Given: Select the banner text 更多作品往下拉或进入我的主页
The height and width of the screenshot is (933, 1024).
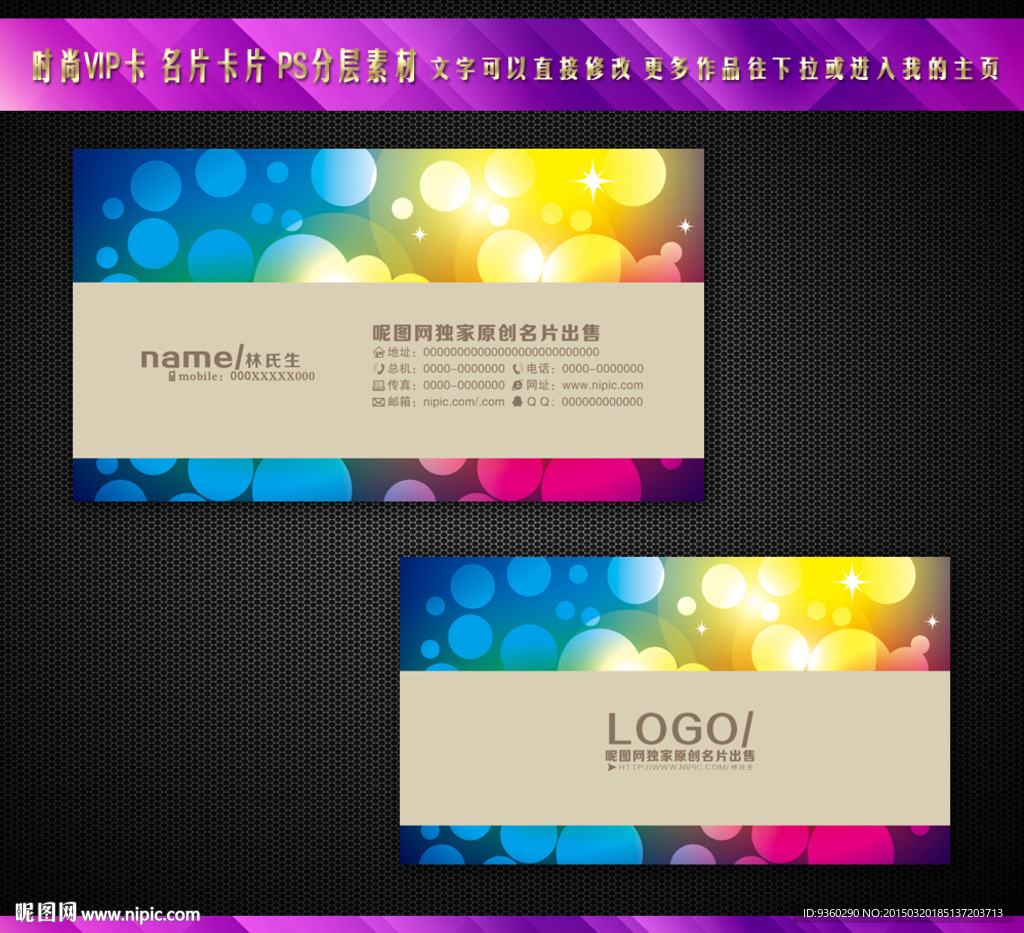Looking at the screenshot, I should pyautogui.click(x=822, y=68).
